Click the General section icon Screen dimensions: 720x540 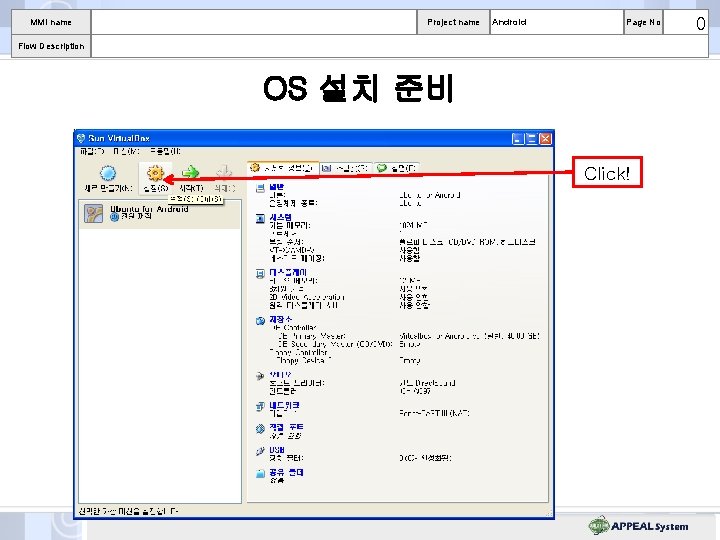pyautogui.click(x=260, y=188)
